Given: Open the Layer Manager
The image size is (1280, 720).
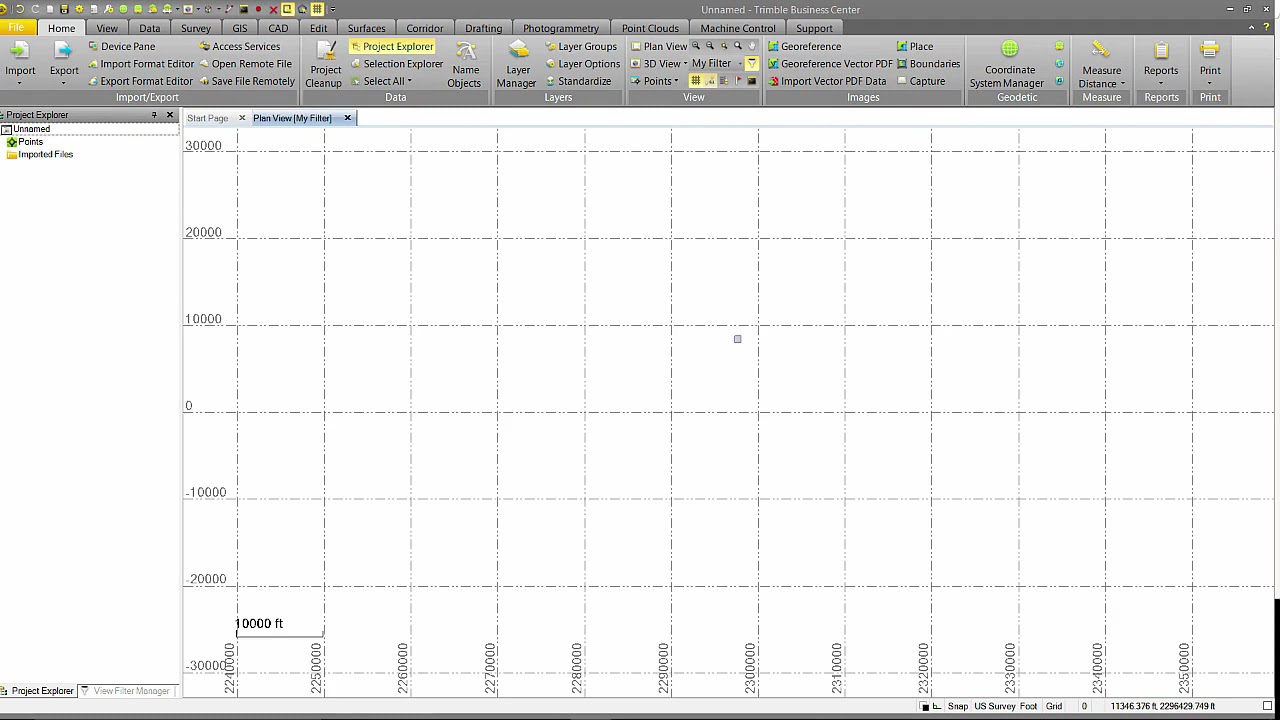Looking at the screenshot, I should [x=517, y=64].
